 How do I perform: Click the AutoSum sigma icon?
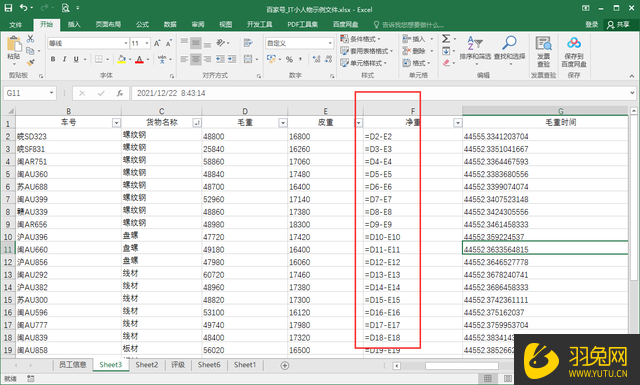pyautogui.click(x=446, y=39)
